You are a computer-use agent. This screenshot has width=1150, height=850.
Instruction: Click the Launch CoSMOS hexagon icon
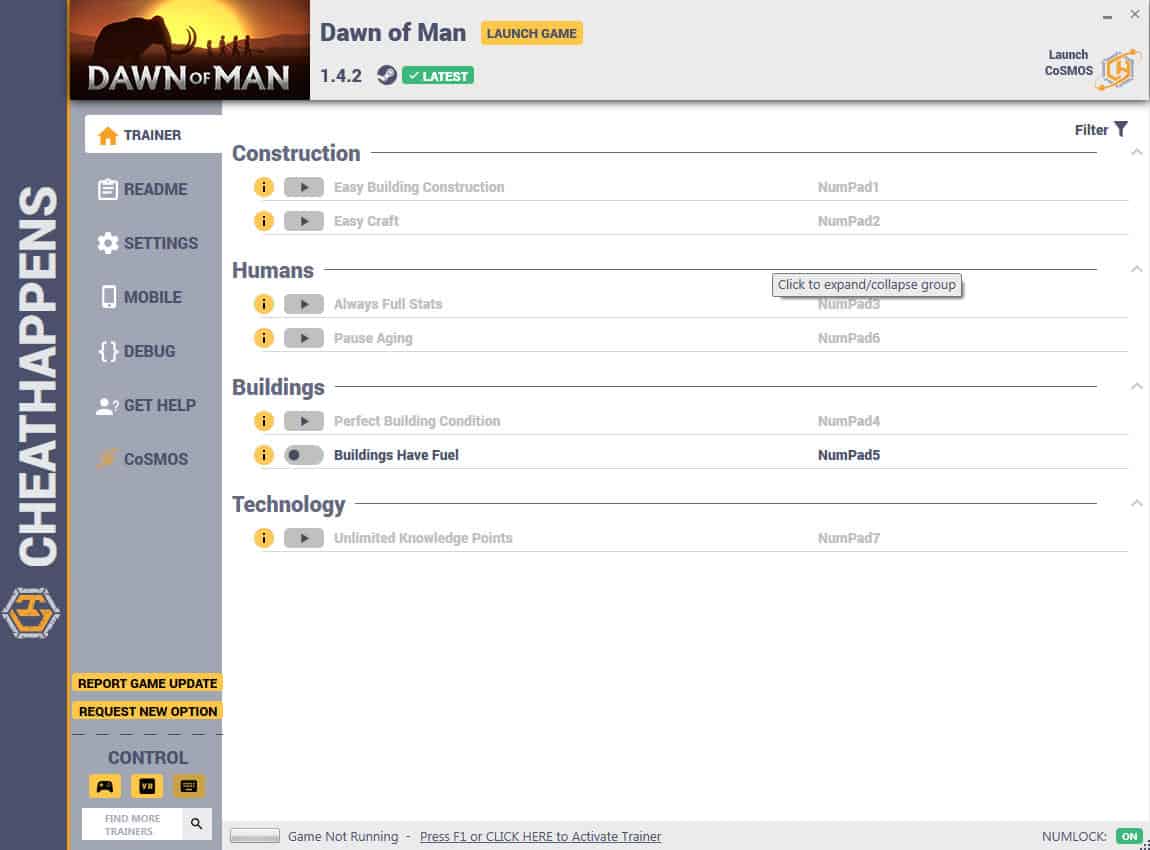1118,69
